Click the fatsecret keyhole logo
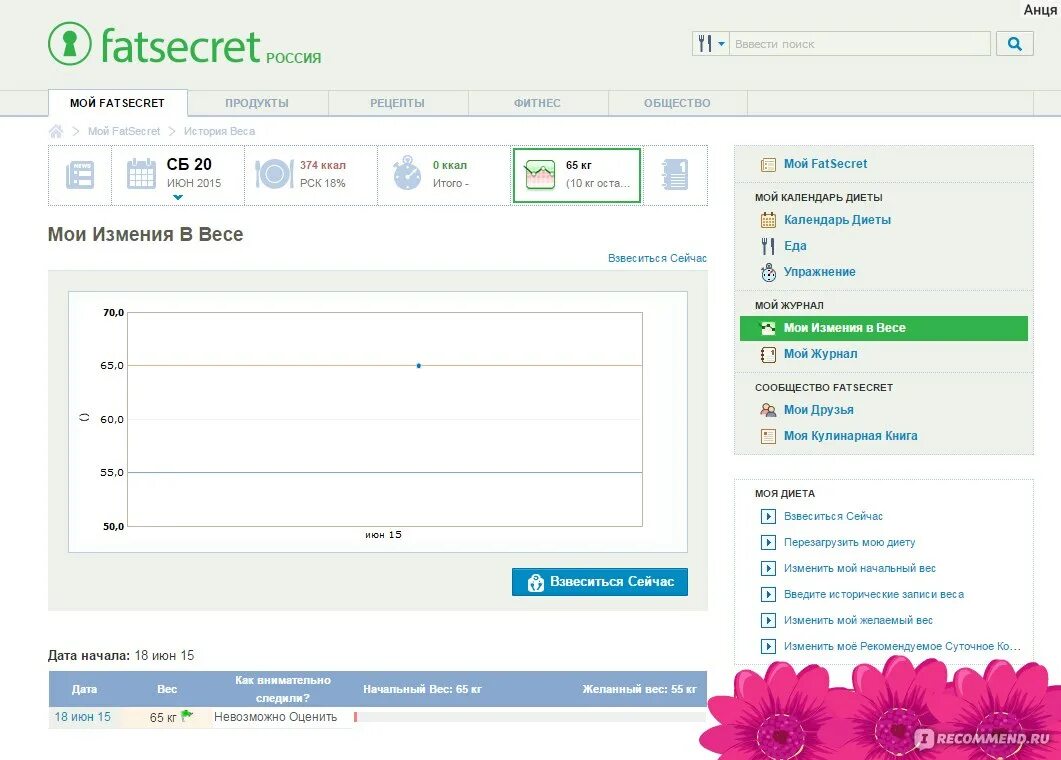 pyautogui.click(x=70, y=43)
